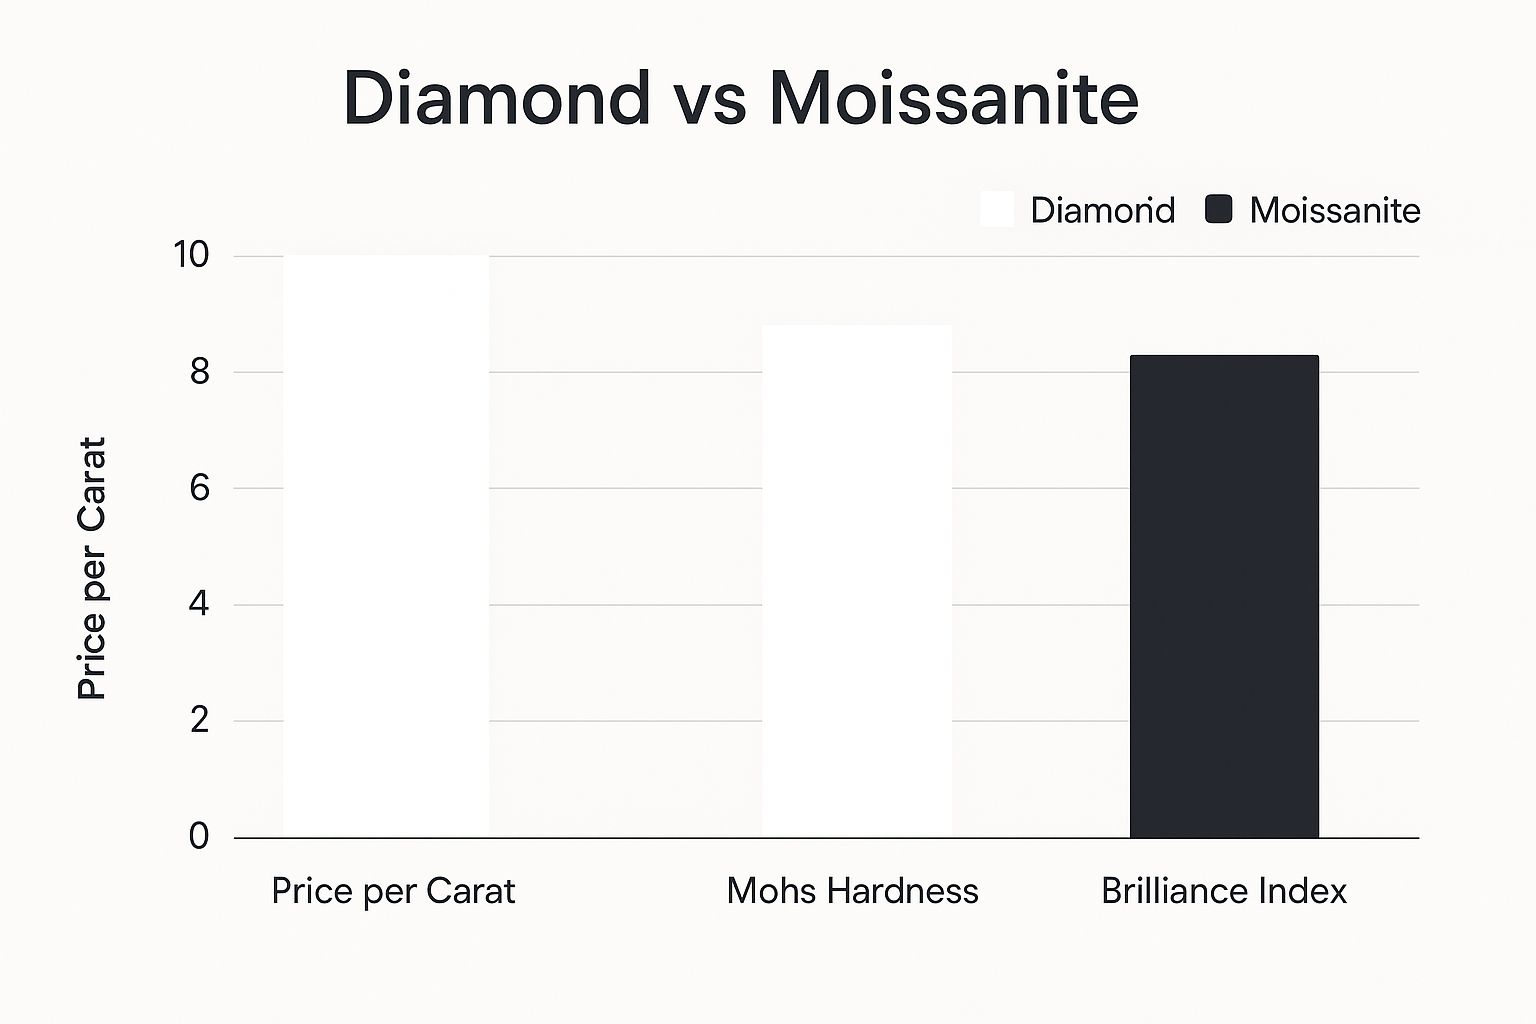The height and width of the screenshot is (1024, 1536).
Task: Click the rotated Price per Carat y-axis title
Action: tap(92, 568)
